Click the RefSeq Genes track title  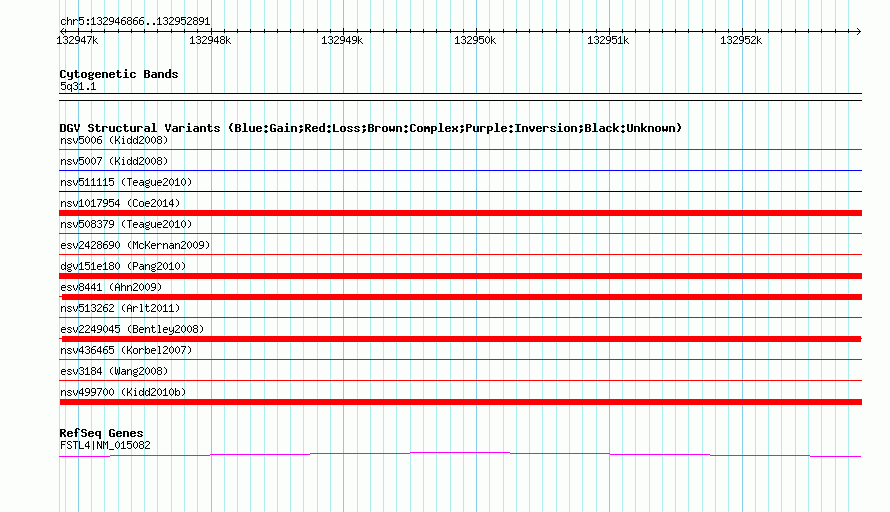click(x=101, y=433)
